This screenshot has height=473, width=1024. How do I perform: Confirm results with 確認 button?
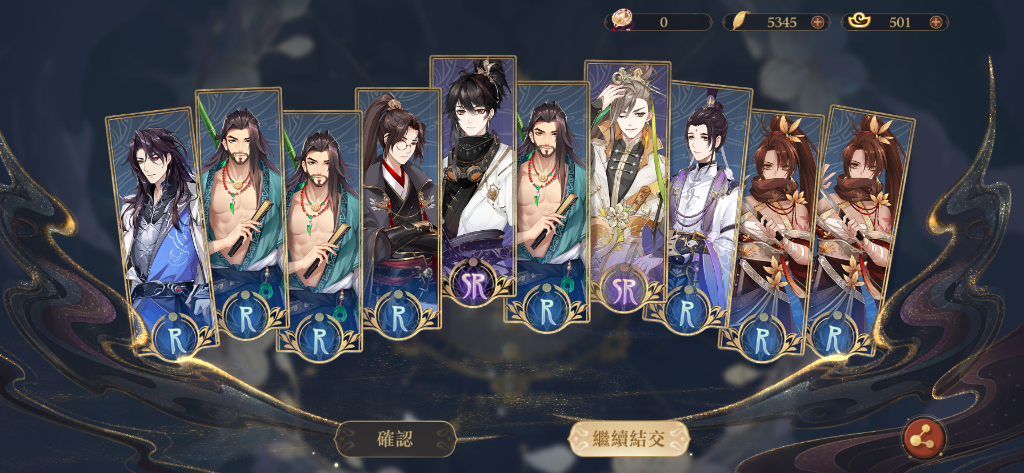(395, 438)
